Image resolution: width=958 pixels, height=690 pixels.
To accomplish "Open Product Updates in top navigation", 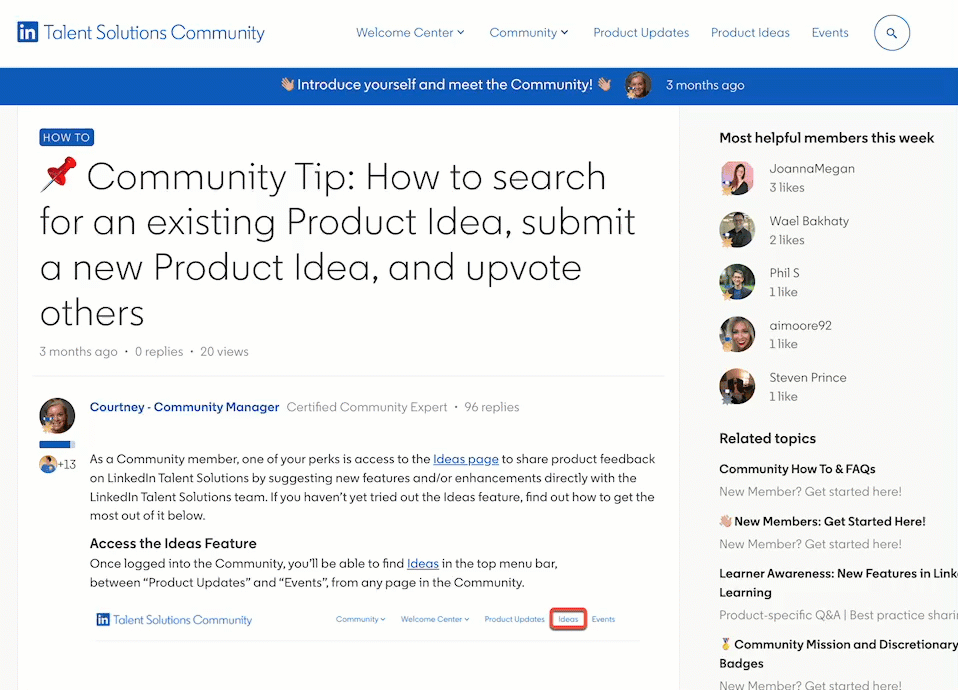I will tap(641, 32).
